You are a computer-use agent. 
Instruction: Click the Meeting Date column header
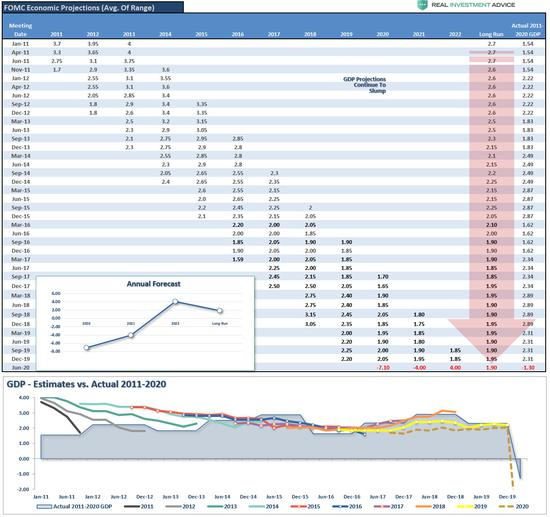pyautogui.click(x=20, y=30)
